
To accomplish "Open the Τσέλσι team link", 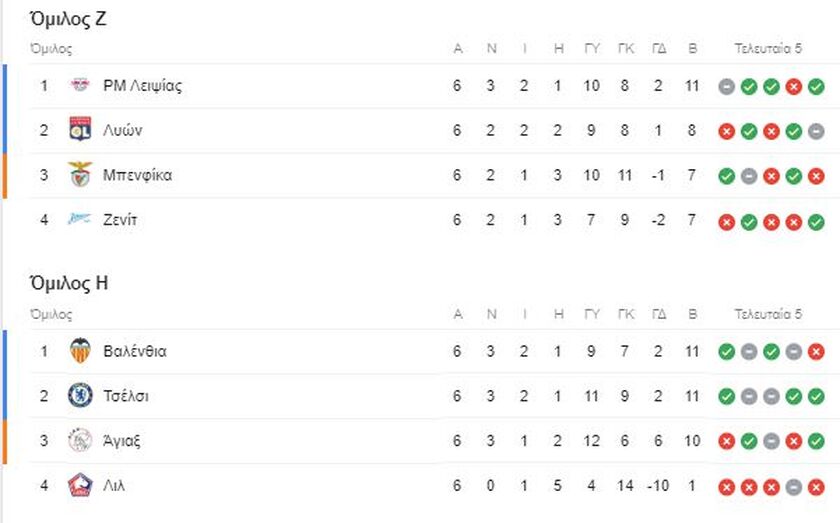I will 126,396.
